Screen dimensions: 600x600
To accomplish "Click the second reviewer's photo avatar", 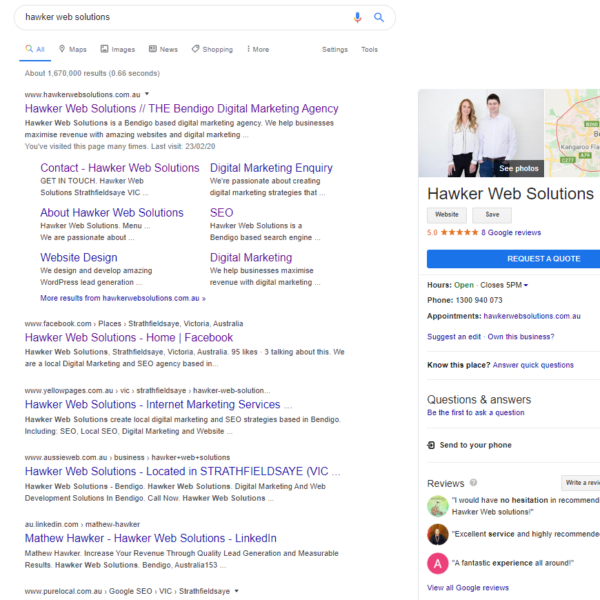I will [438, 535].
